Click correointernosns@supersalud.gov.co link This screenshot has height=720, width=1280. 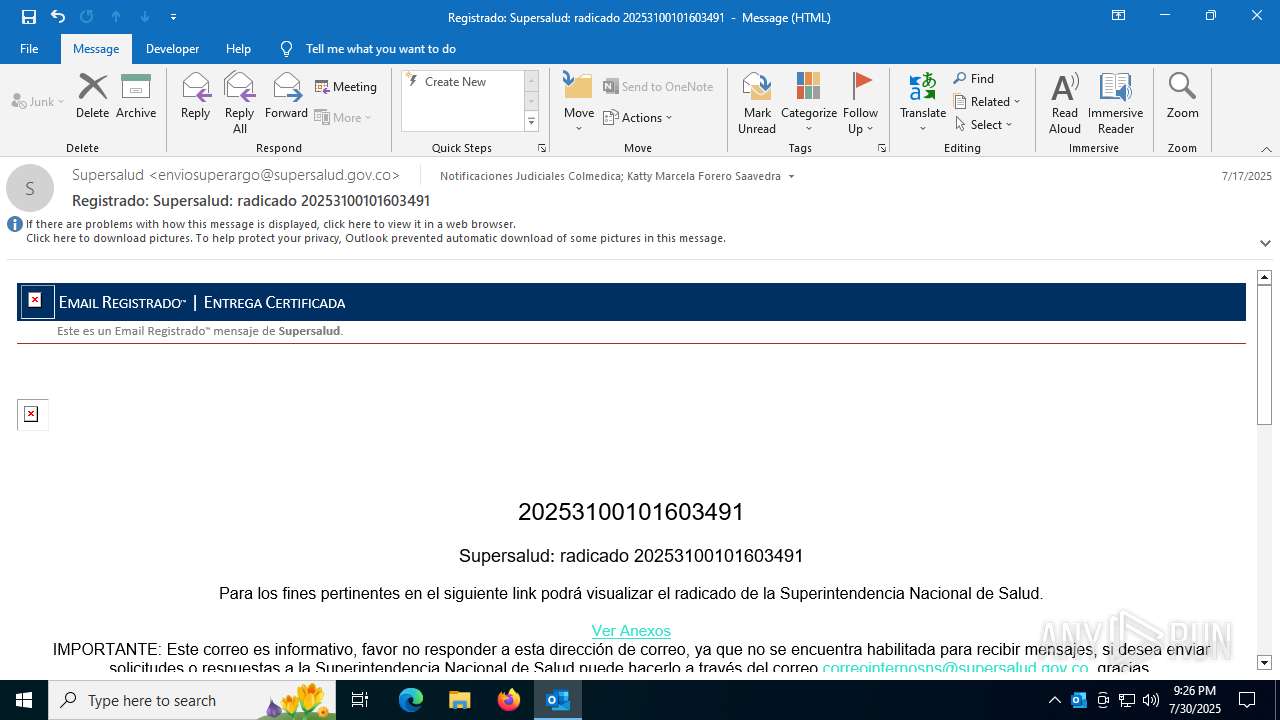[955, 668]
